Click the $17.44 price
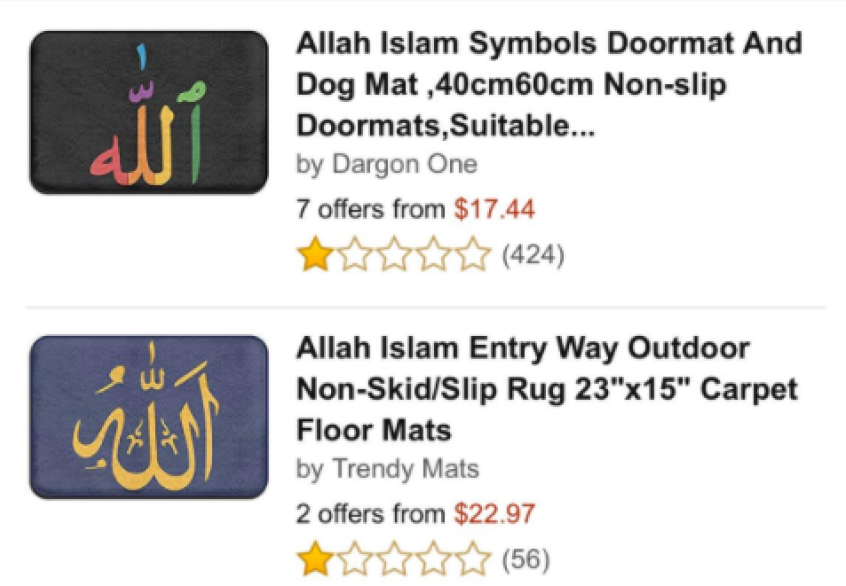Image resolution: width=846 pixels, height=586 pixels. pyautogui.click(x=494, y=210)
